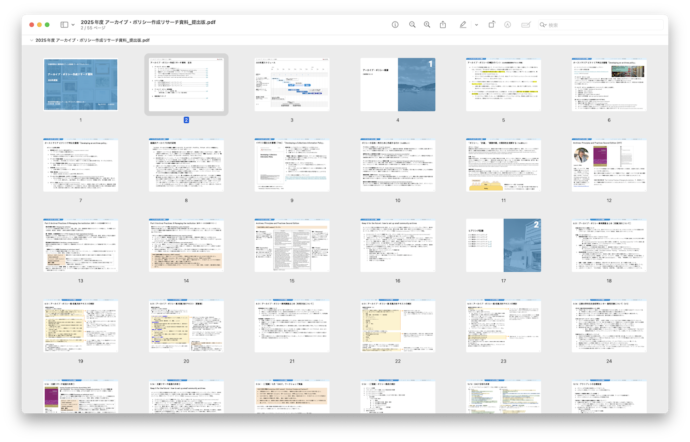Image resolution: width=690 pixels, height=442 pixels.
Task: Click the highlighted page 2 thumbnail
Action: click(x=186, y=85)
